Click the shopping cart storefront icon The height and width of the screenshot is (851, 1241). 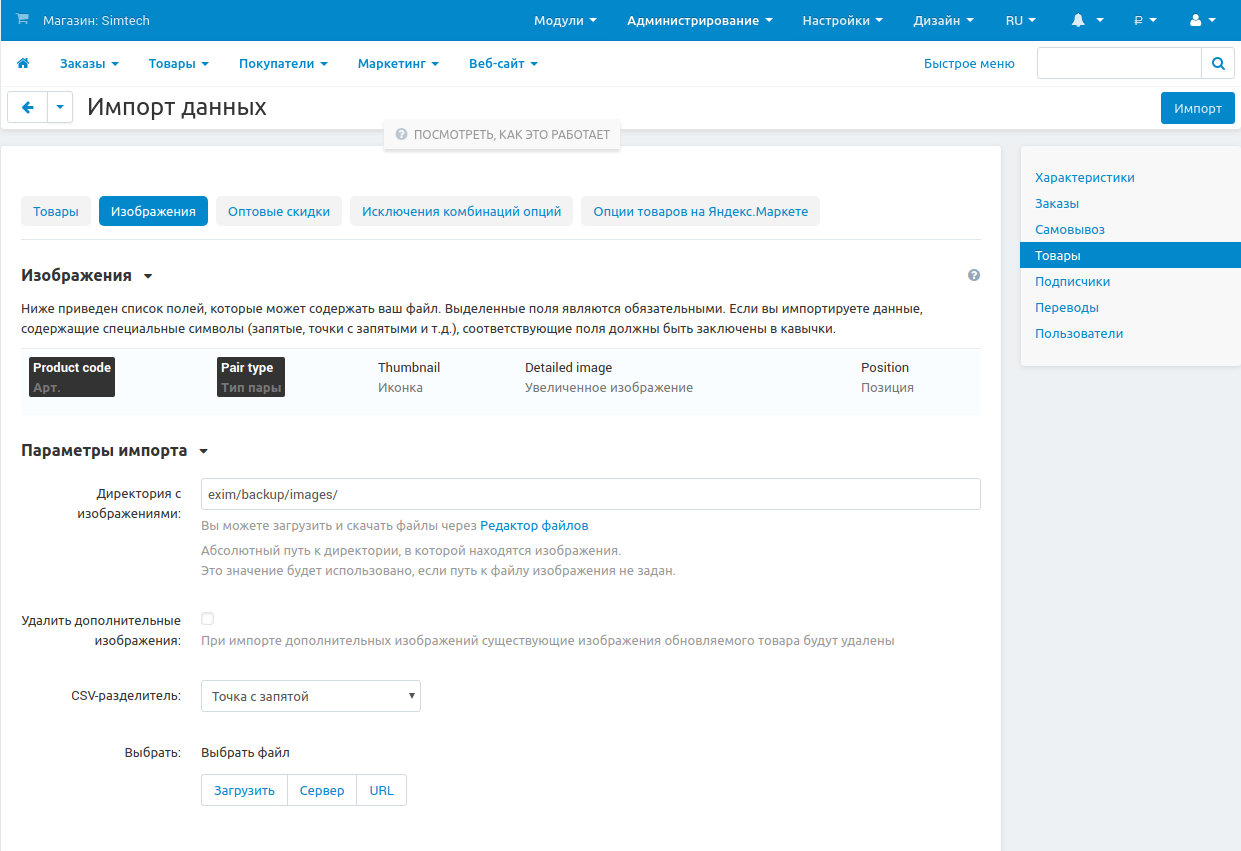pyautogui.click(x=23, y=20)
